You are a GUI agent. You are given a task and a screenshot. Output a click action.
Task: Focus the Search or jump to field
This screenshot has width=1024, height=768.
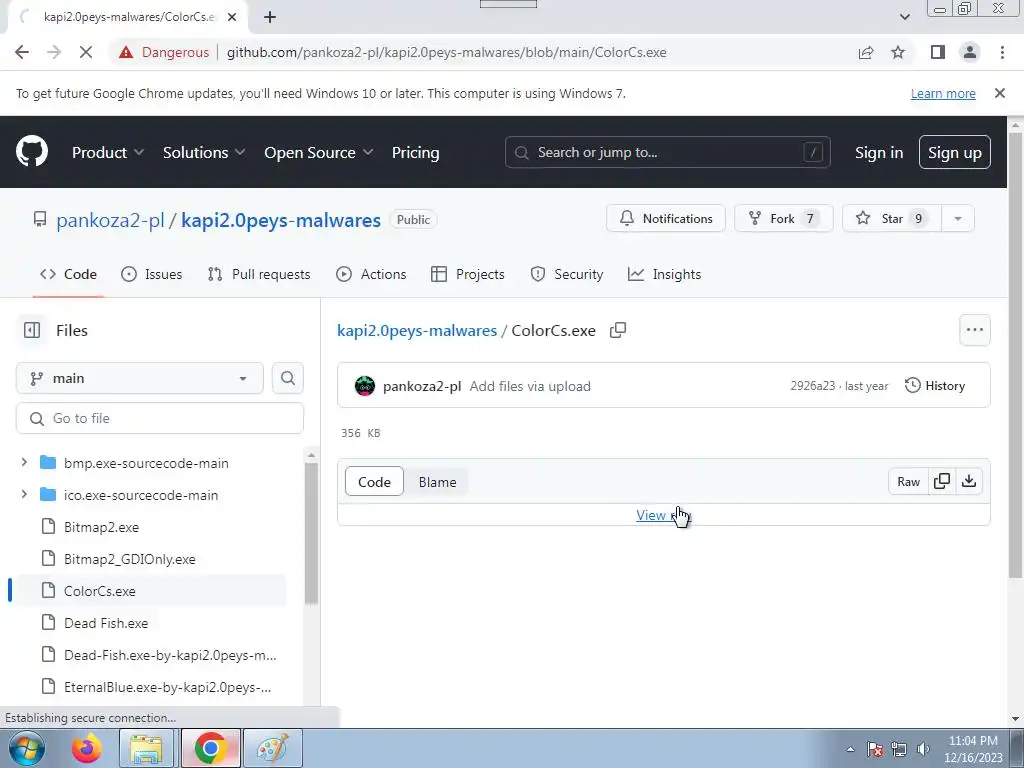667,152
